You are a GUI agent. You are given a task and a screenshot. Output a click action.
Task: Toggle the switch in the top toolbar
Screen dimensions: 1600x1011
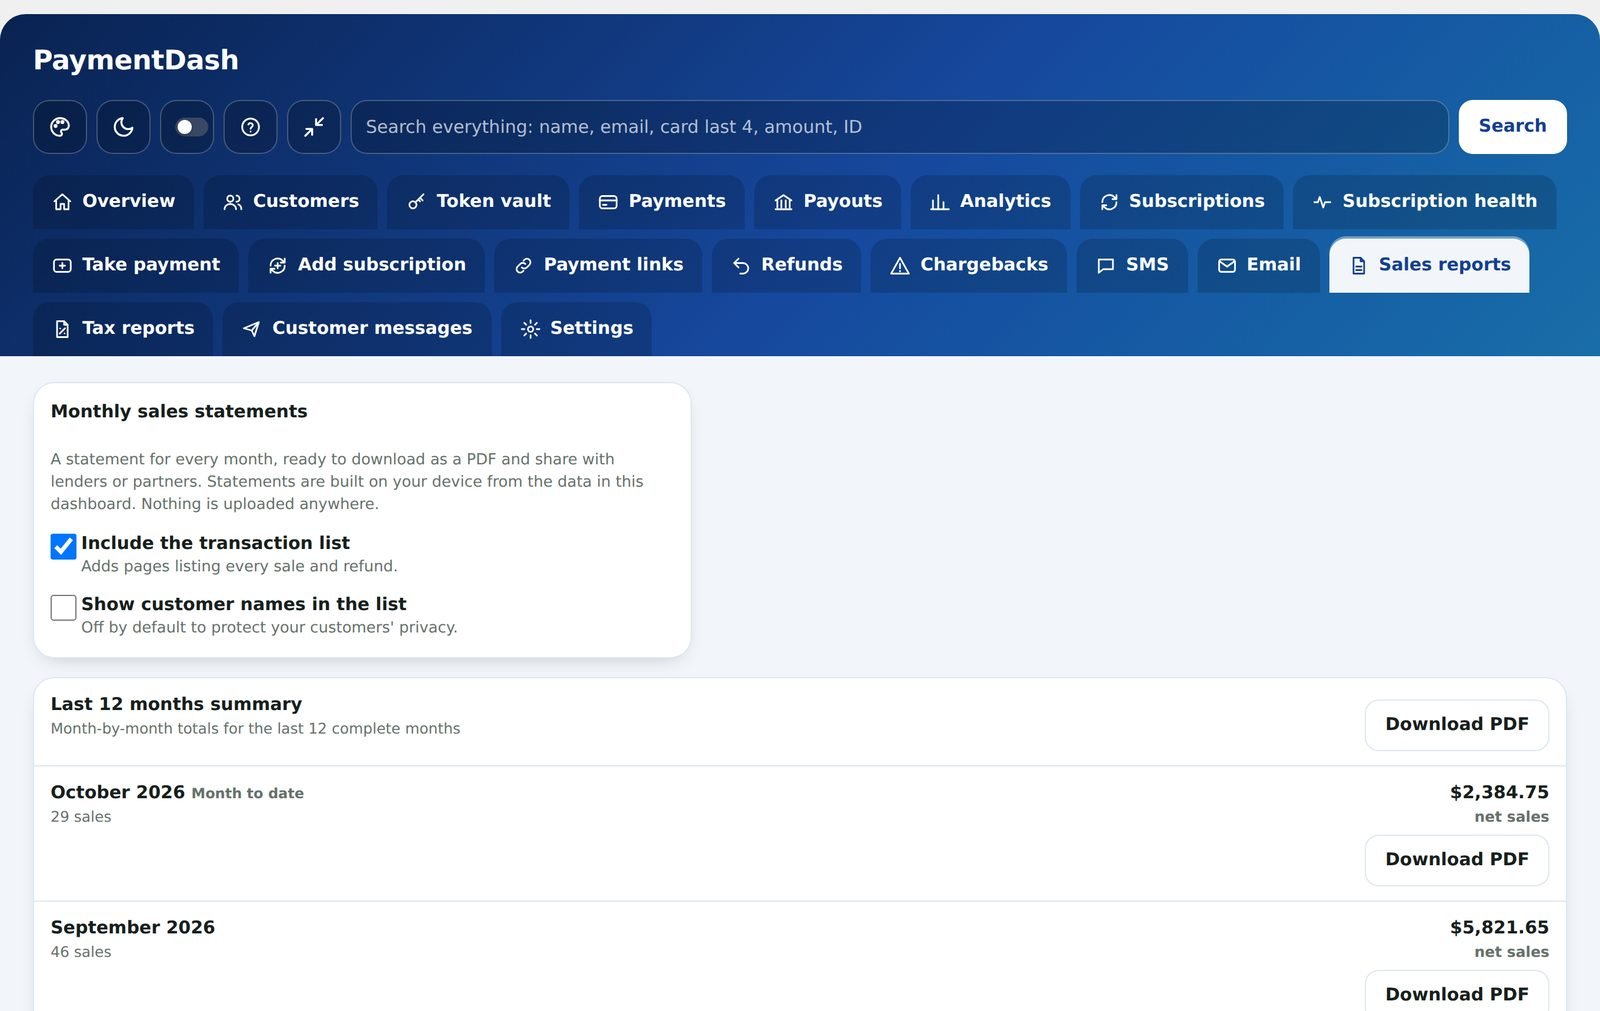point(187,127)
